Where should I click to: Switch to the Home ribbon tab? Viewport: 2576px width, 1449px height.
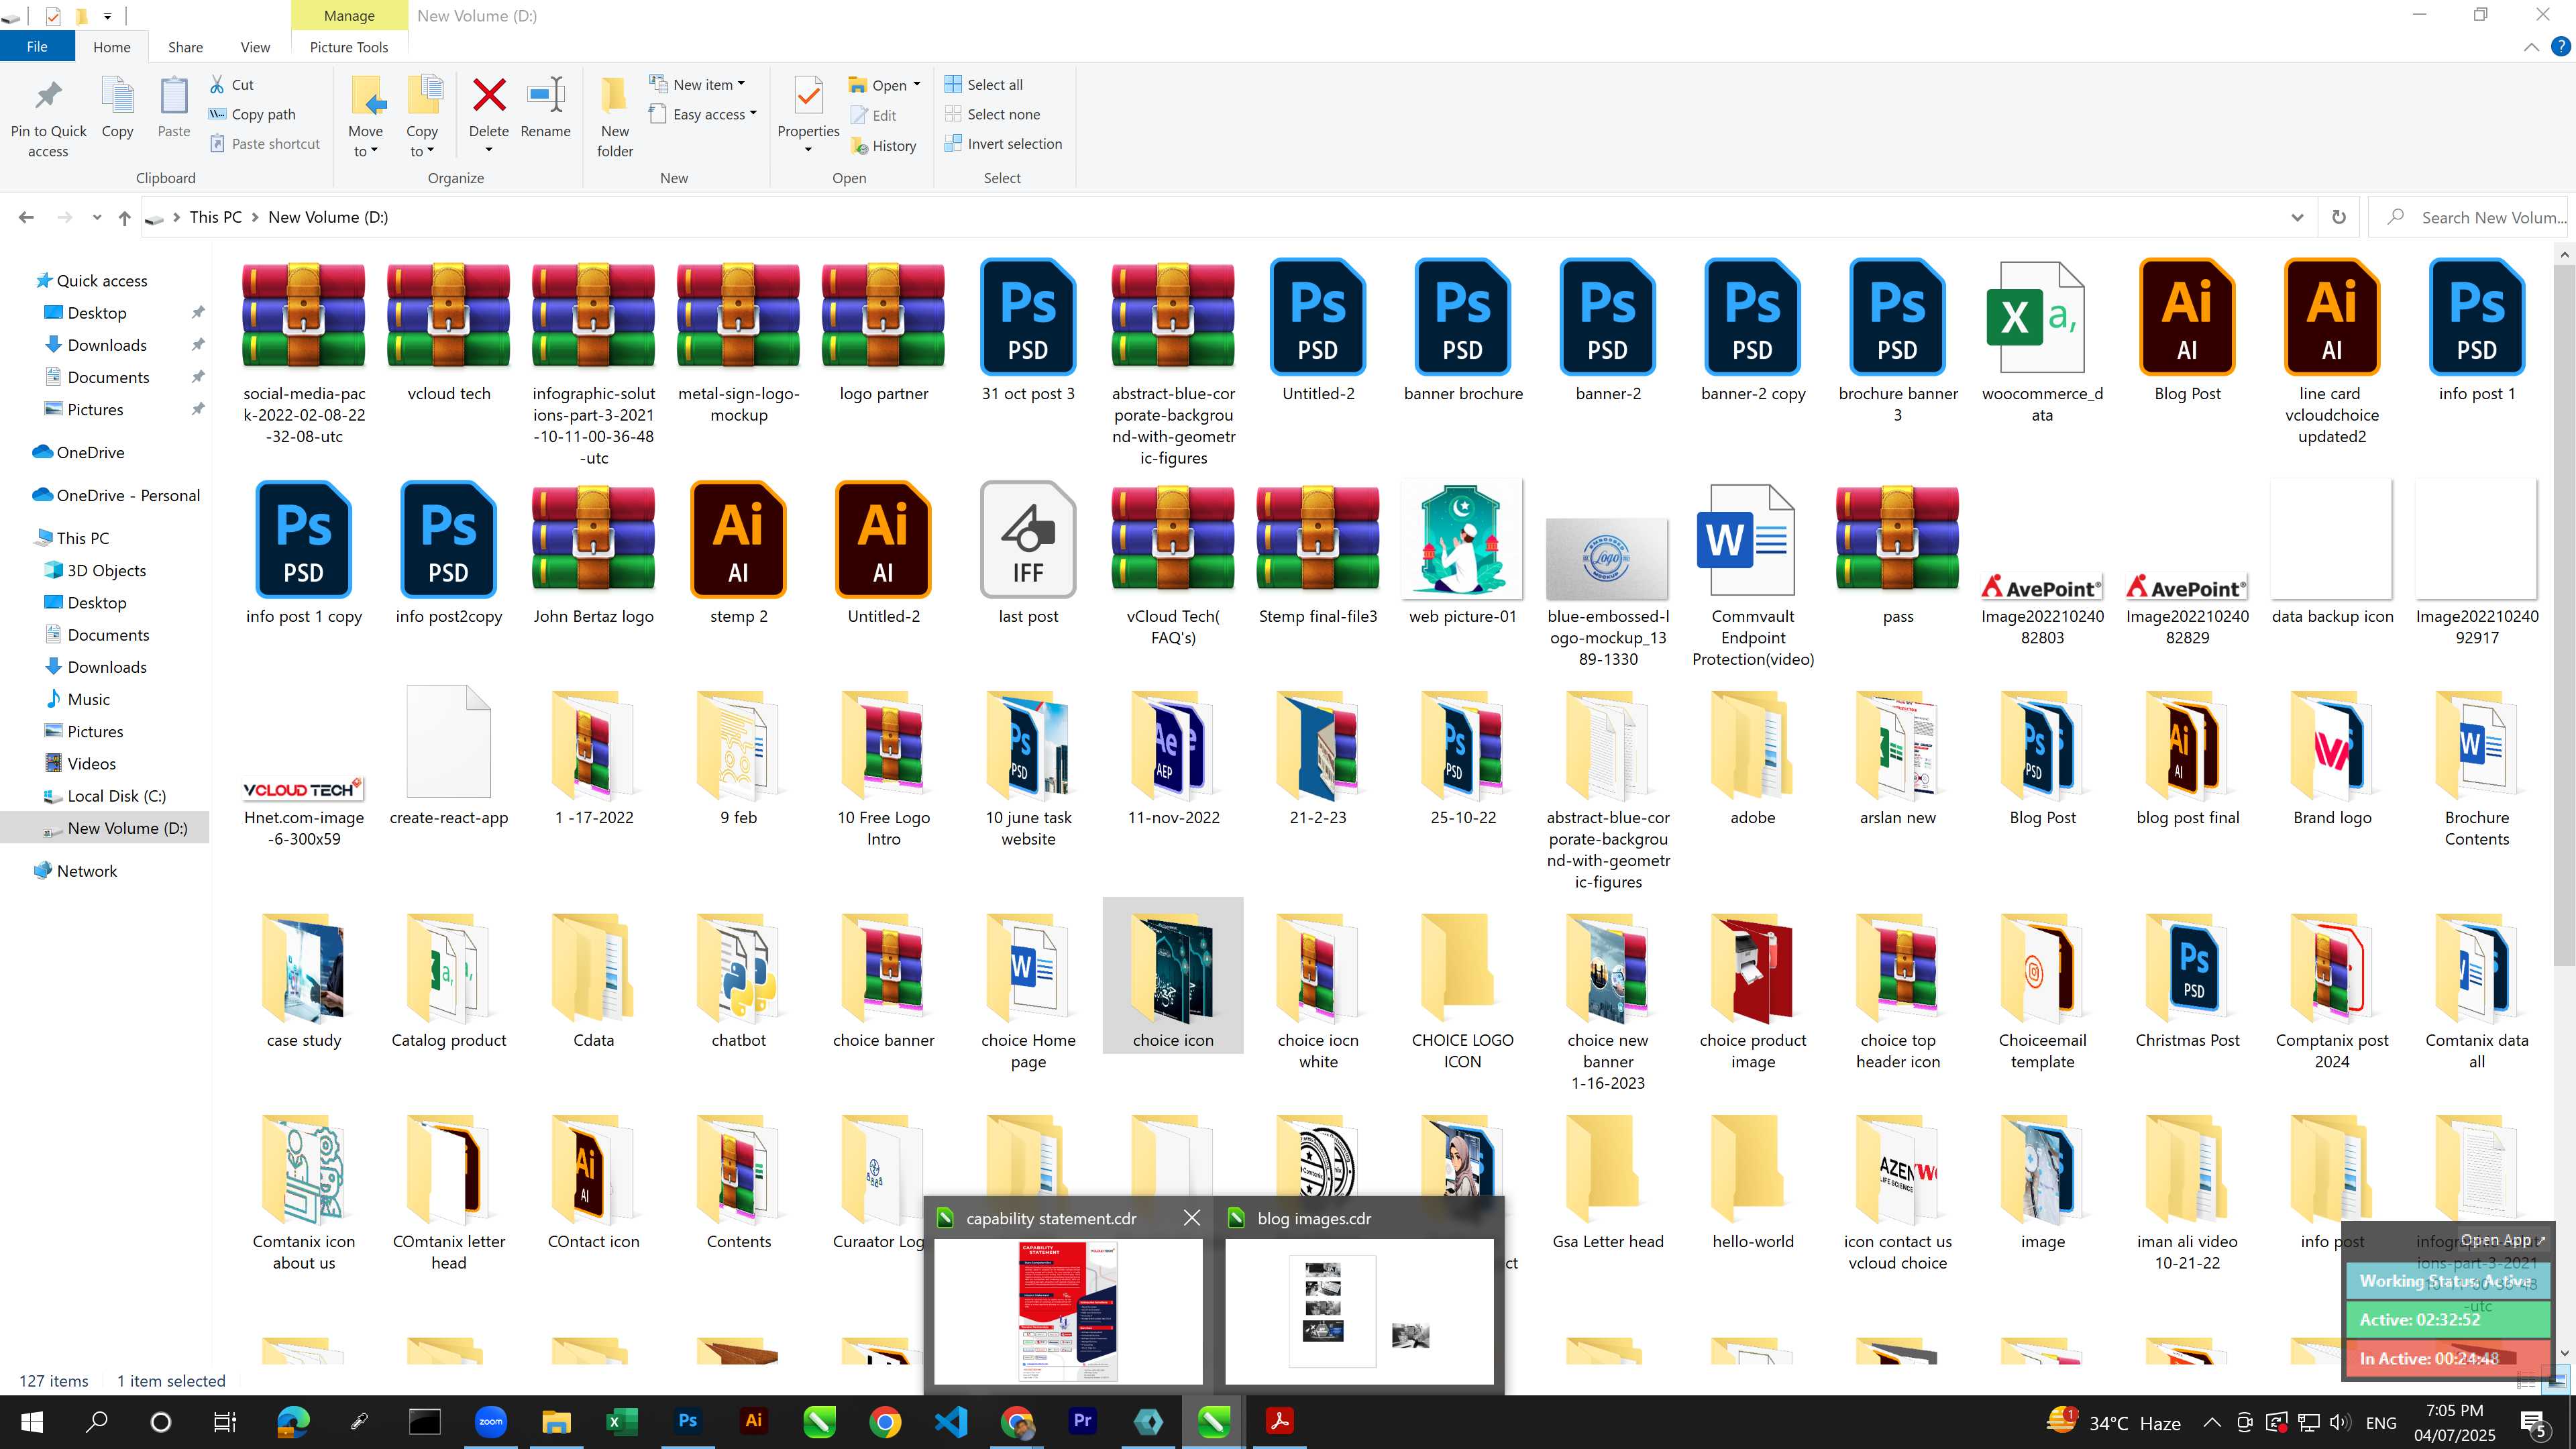pyautogui.click(x=112, y=47)
